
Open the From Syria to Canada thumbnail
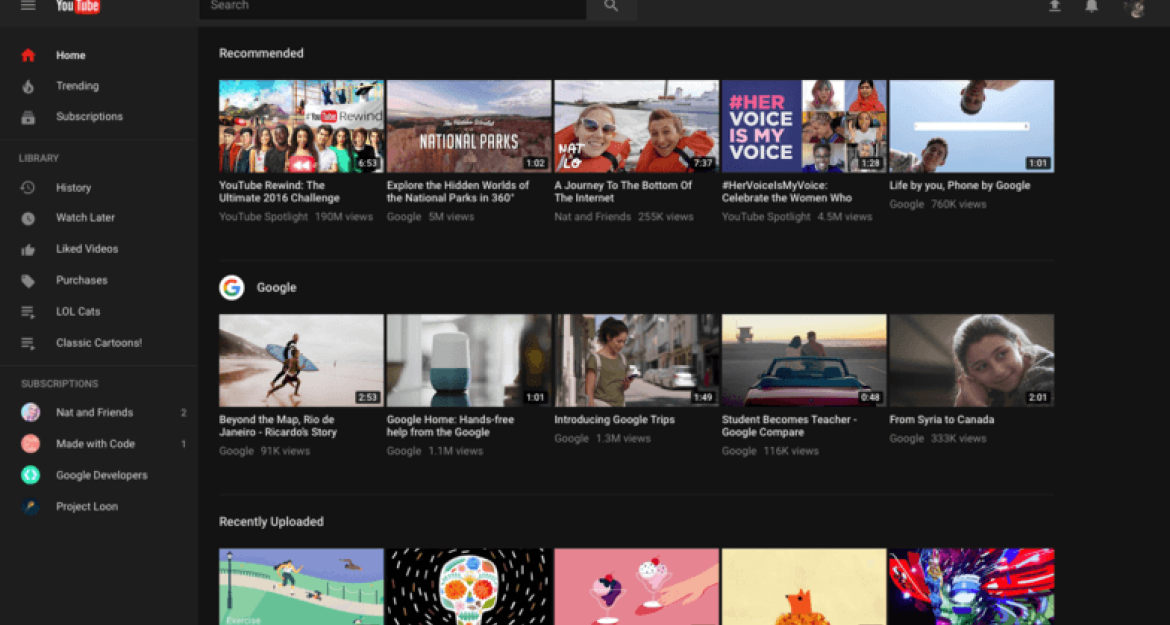(972, 360)
